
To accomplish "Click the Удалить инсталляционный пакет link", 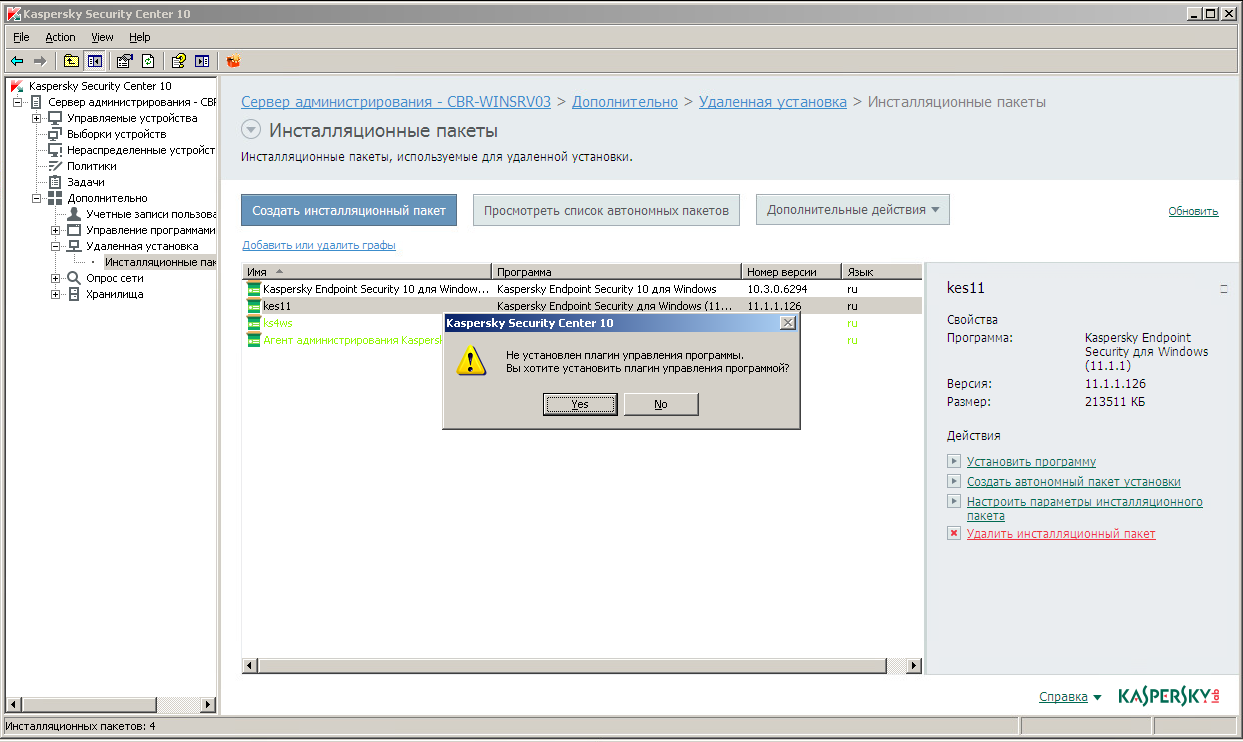I will [x=1060, y=534].
